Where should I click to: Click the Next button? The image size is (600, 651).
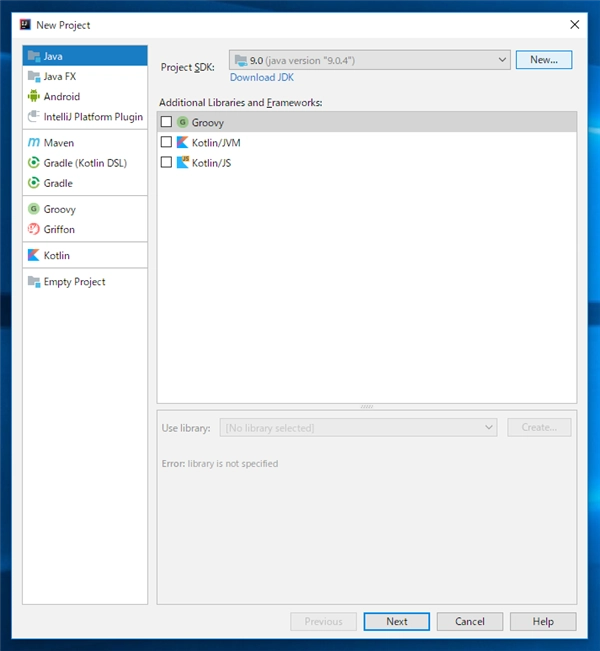click(x=397, y=622)
